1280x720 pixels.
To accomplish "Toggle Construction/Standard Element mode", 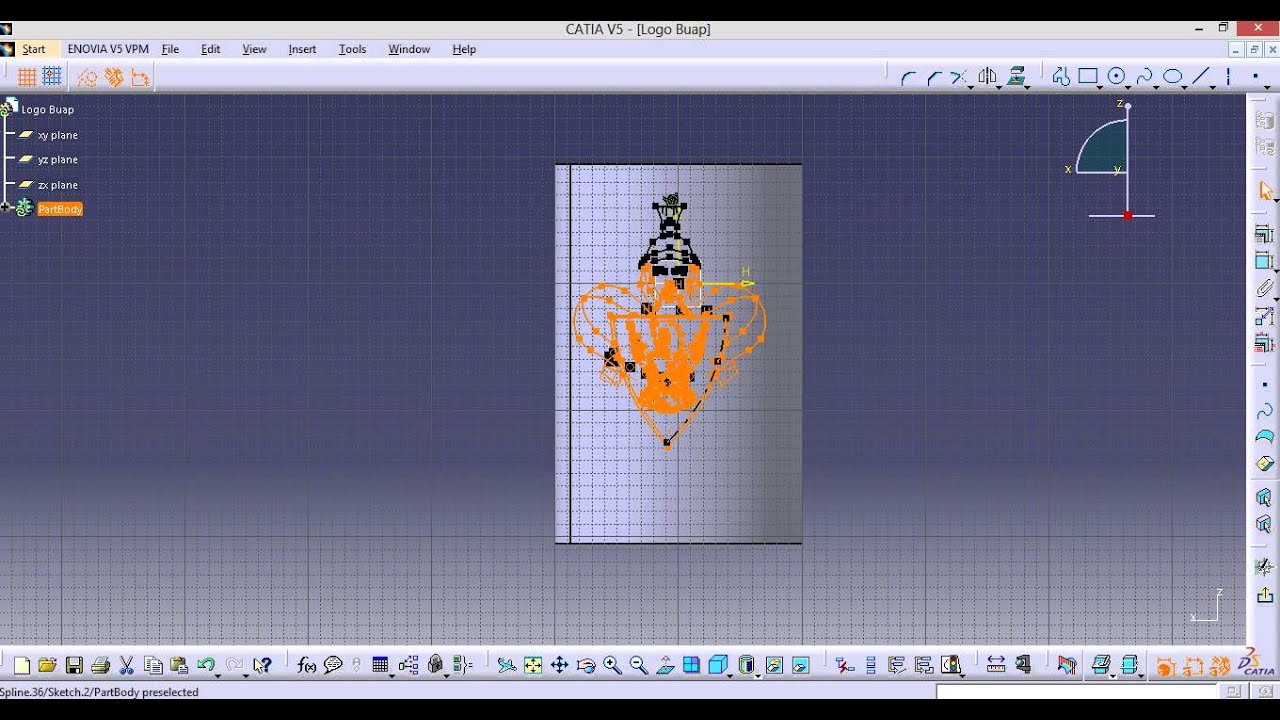I will pos(88,77).
